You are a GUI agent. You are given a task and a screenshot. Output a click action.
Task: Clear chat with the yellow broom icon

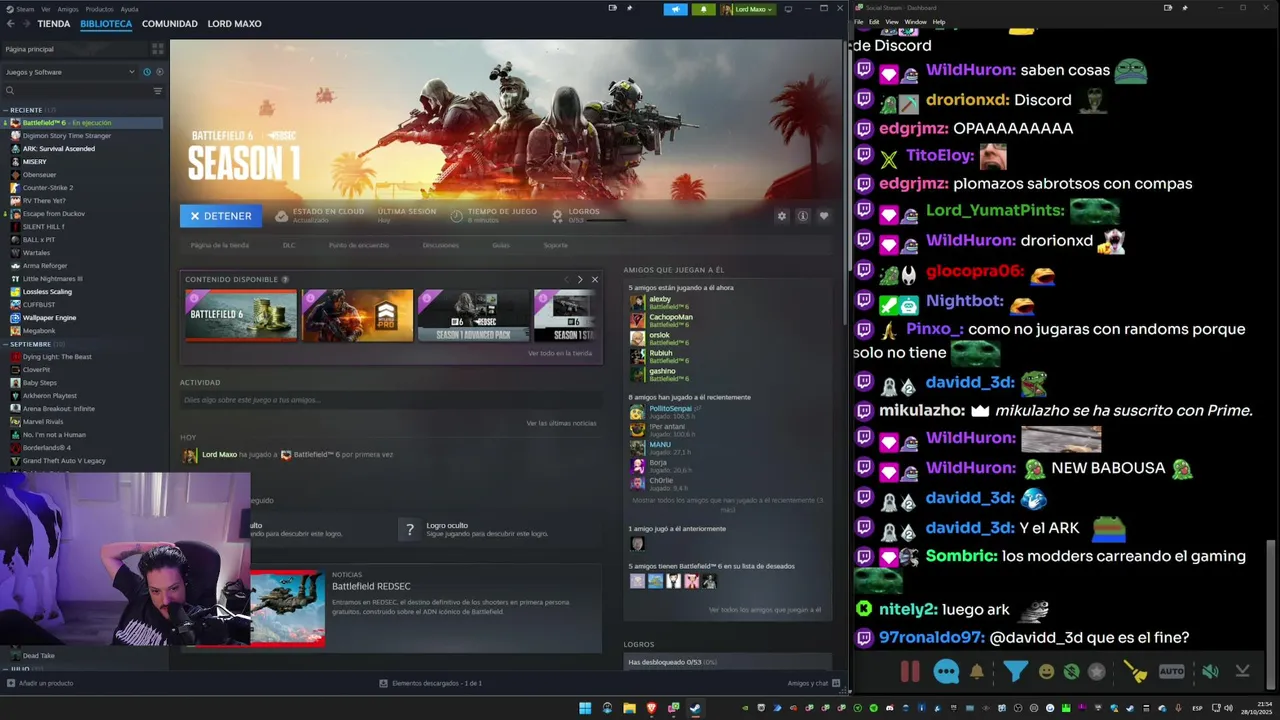1135,672
